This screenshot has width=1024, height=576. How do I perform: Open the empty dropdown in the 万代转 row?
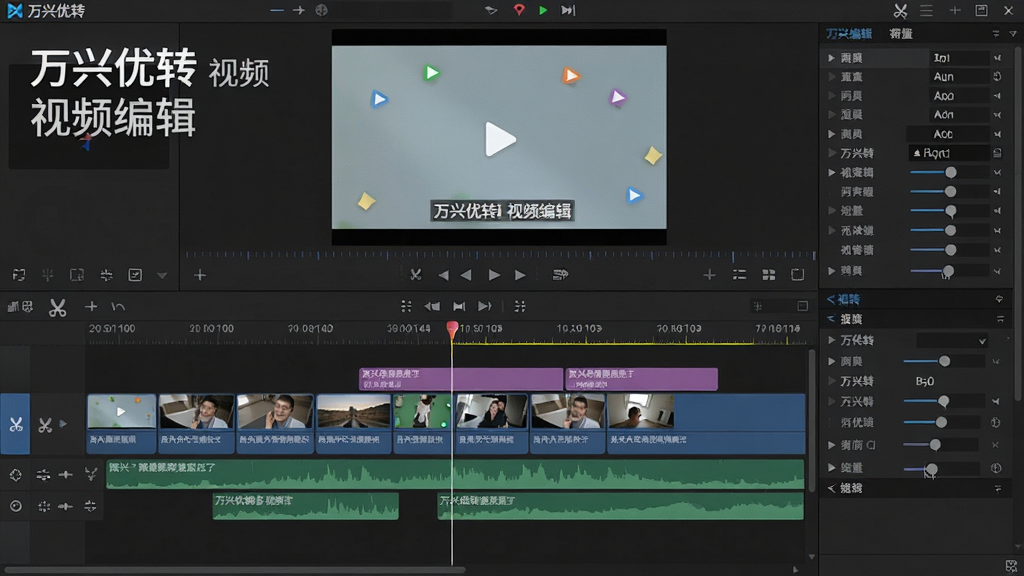coord(952,340)
